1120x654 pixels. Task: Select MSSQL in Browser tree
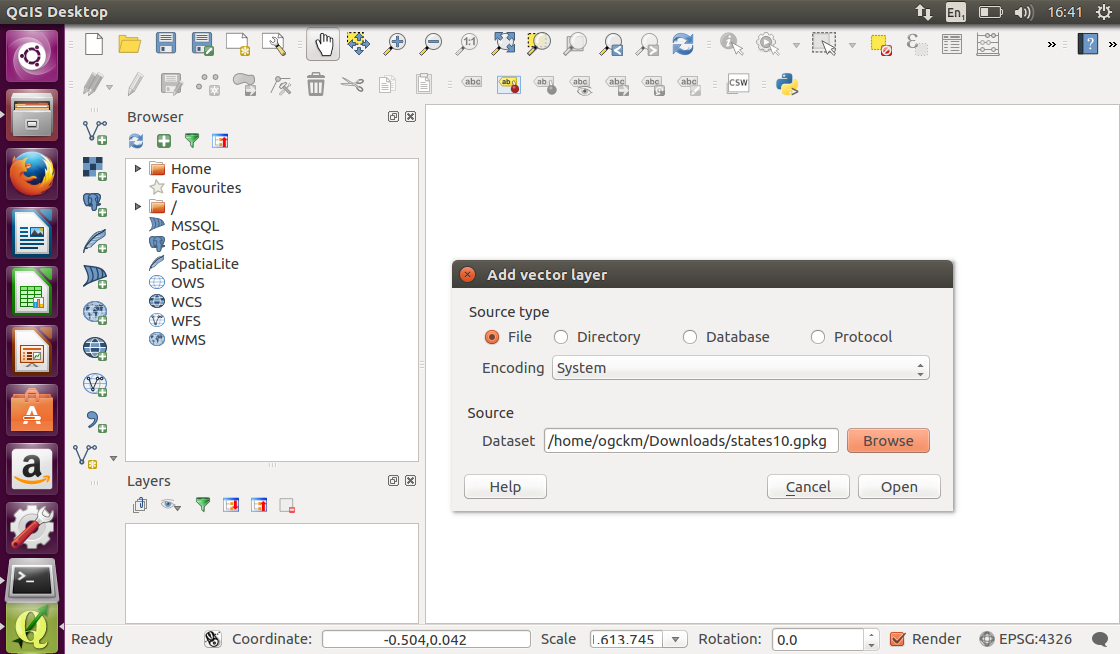194,226
